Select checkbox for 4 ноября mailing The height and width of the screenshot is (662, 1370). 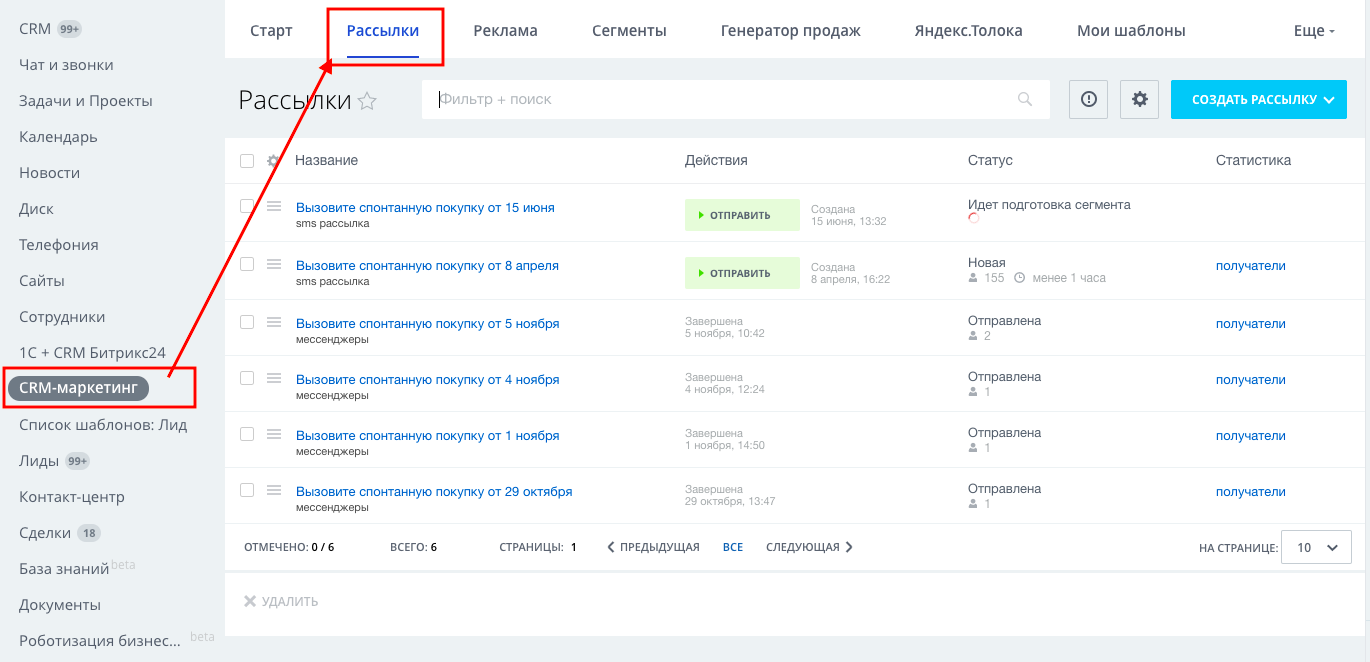tap(247, 378)
